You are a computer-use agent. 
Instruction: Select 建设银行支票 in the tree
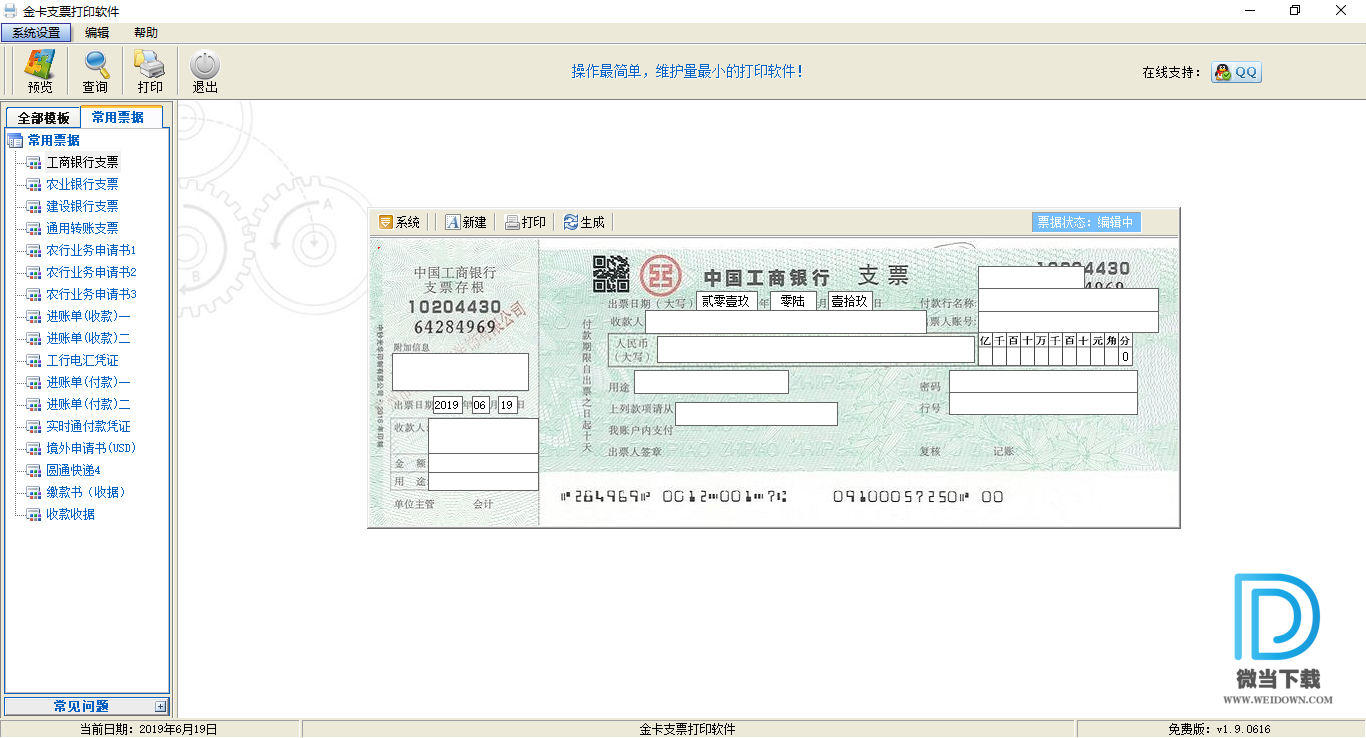tap(82, 206)
